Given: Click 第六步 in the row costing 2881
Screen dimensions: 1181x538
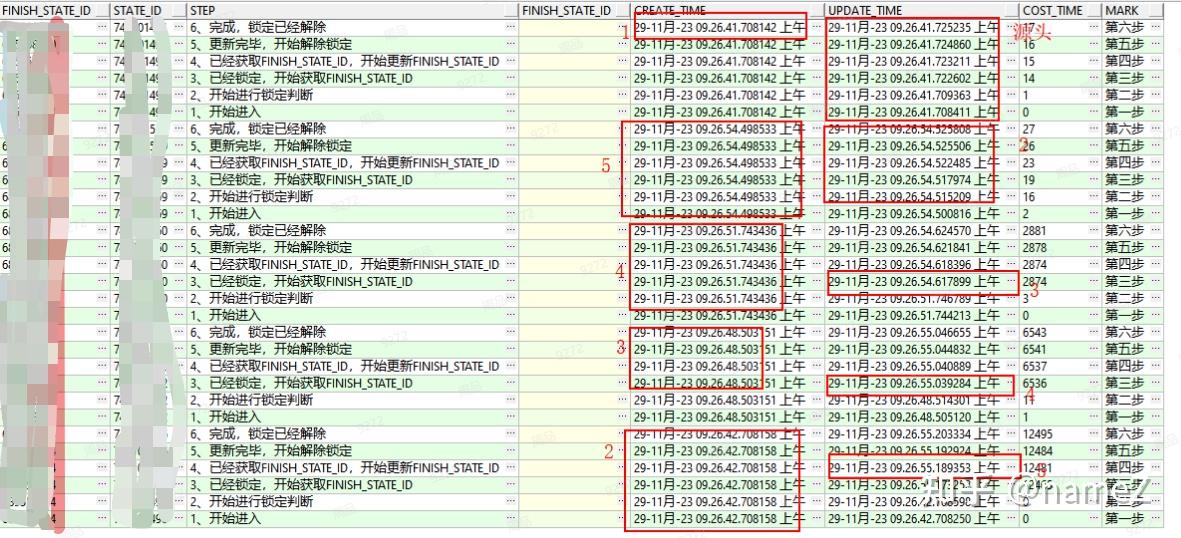Looking at the screenshot, I should (x=1125, y=231).
